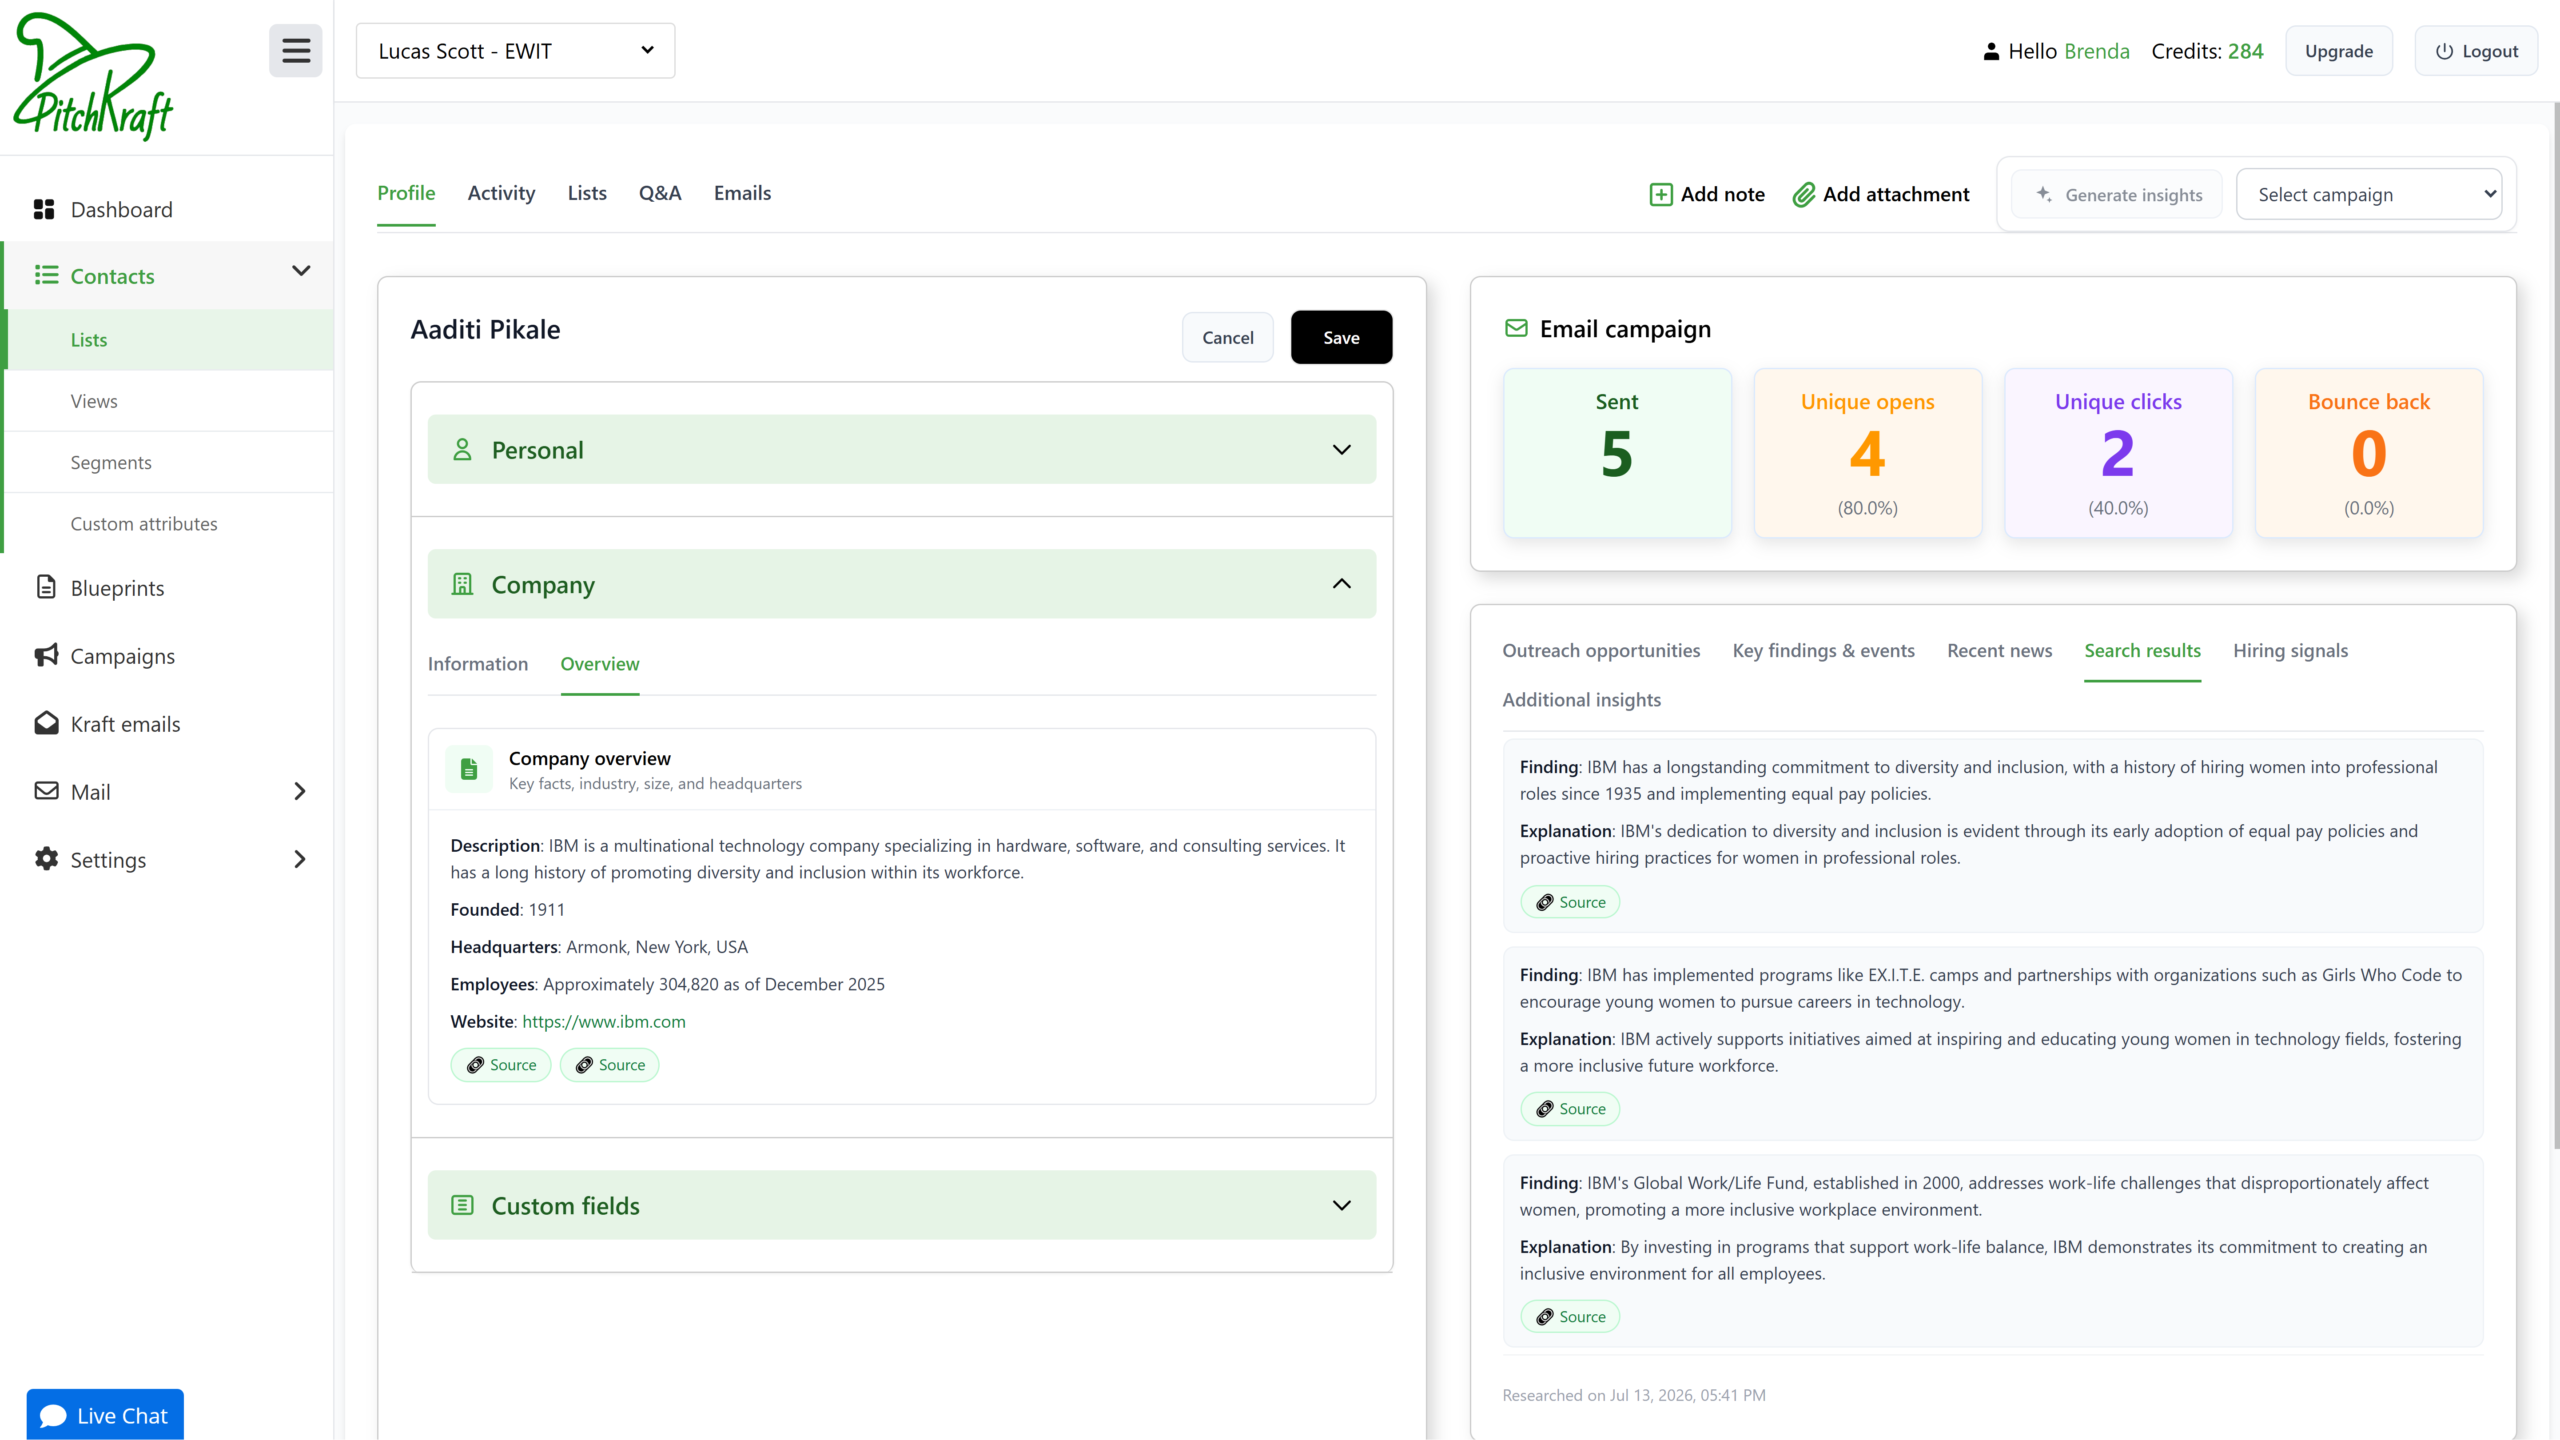This screenshot has height=1440, width=2560.
Task: Switch to the contact Lists tab
Action: pos(587,193)
